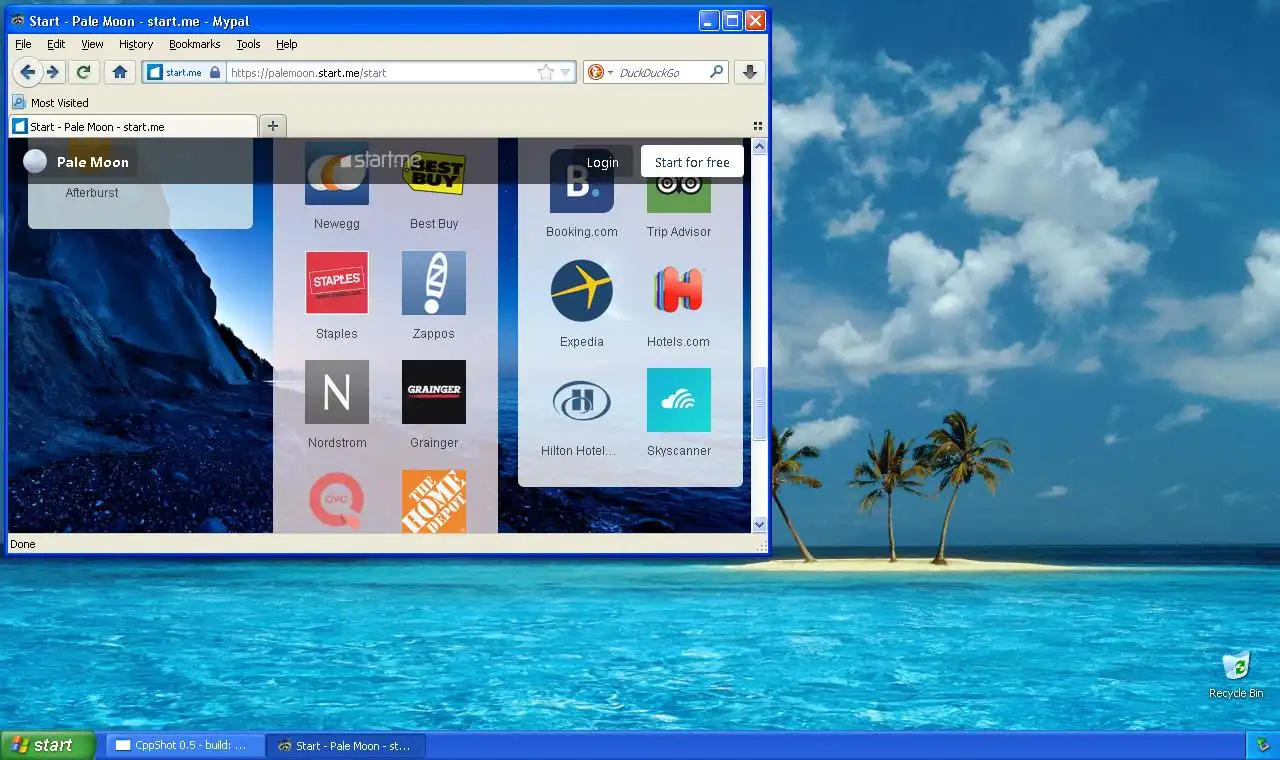Expand the URL history dropdown arrow
1280x760 pixels.
(x=566, y=72)
